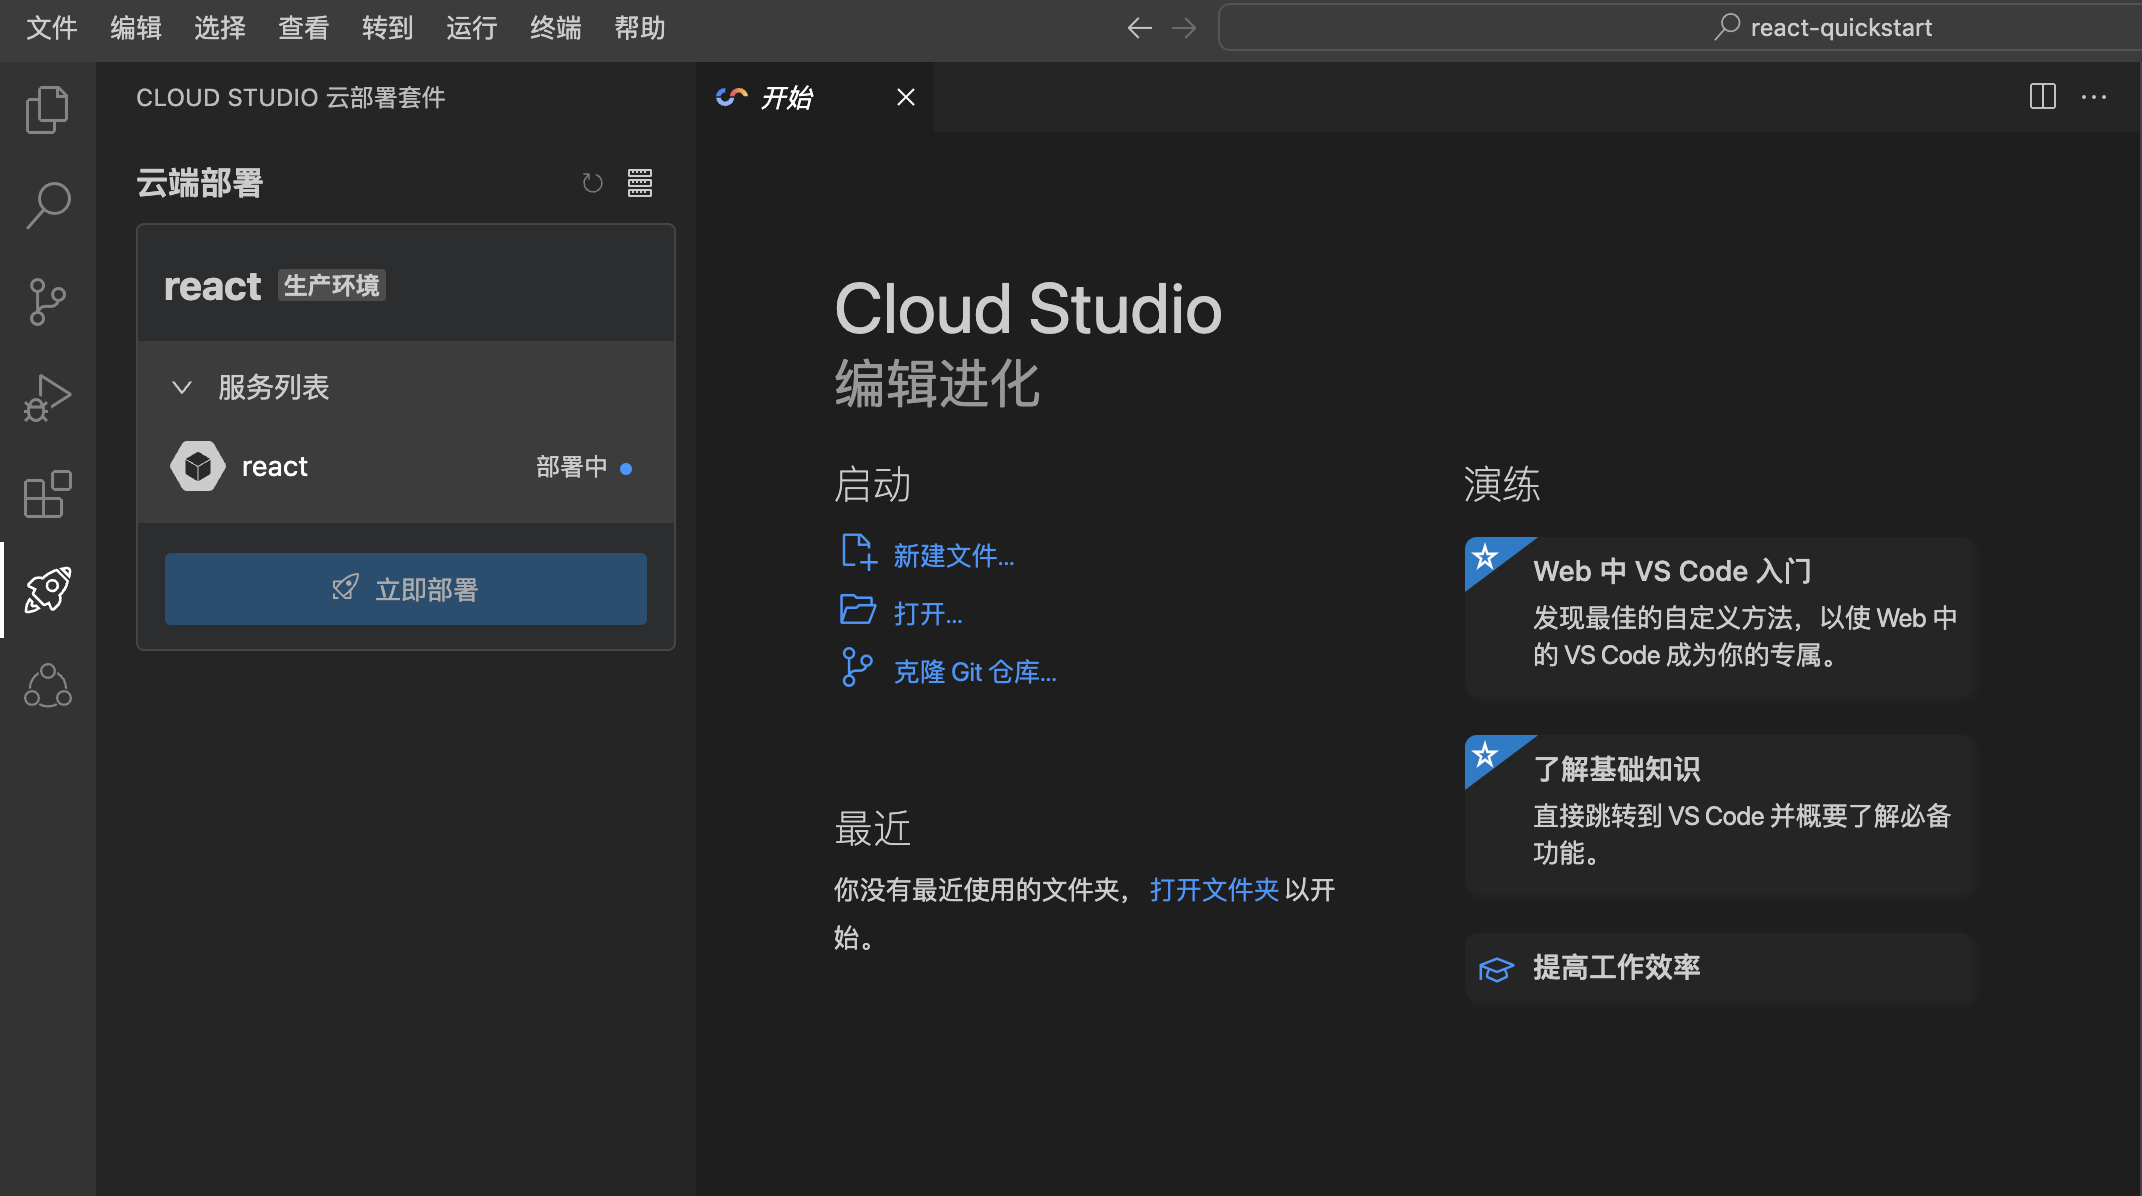The height and width of the screenshot is (1196, 2142).
Task: Open the 文件 menu
Action: pyautogui.click(x=52, y=28)
